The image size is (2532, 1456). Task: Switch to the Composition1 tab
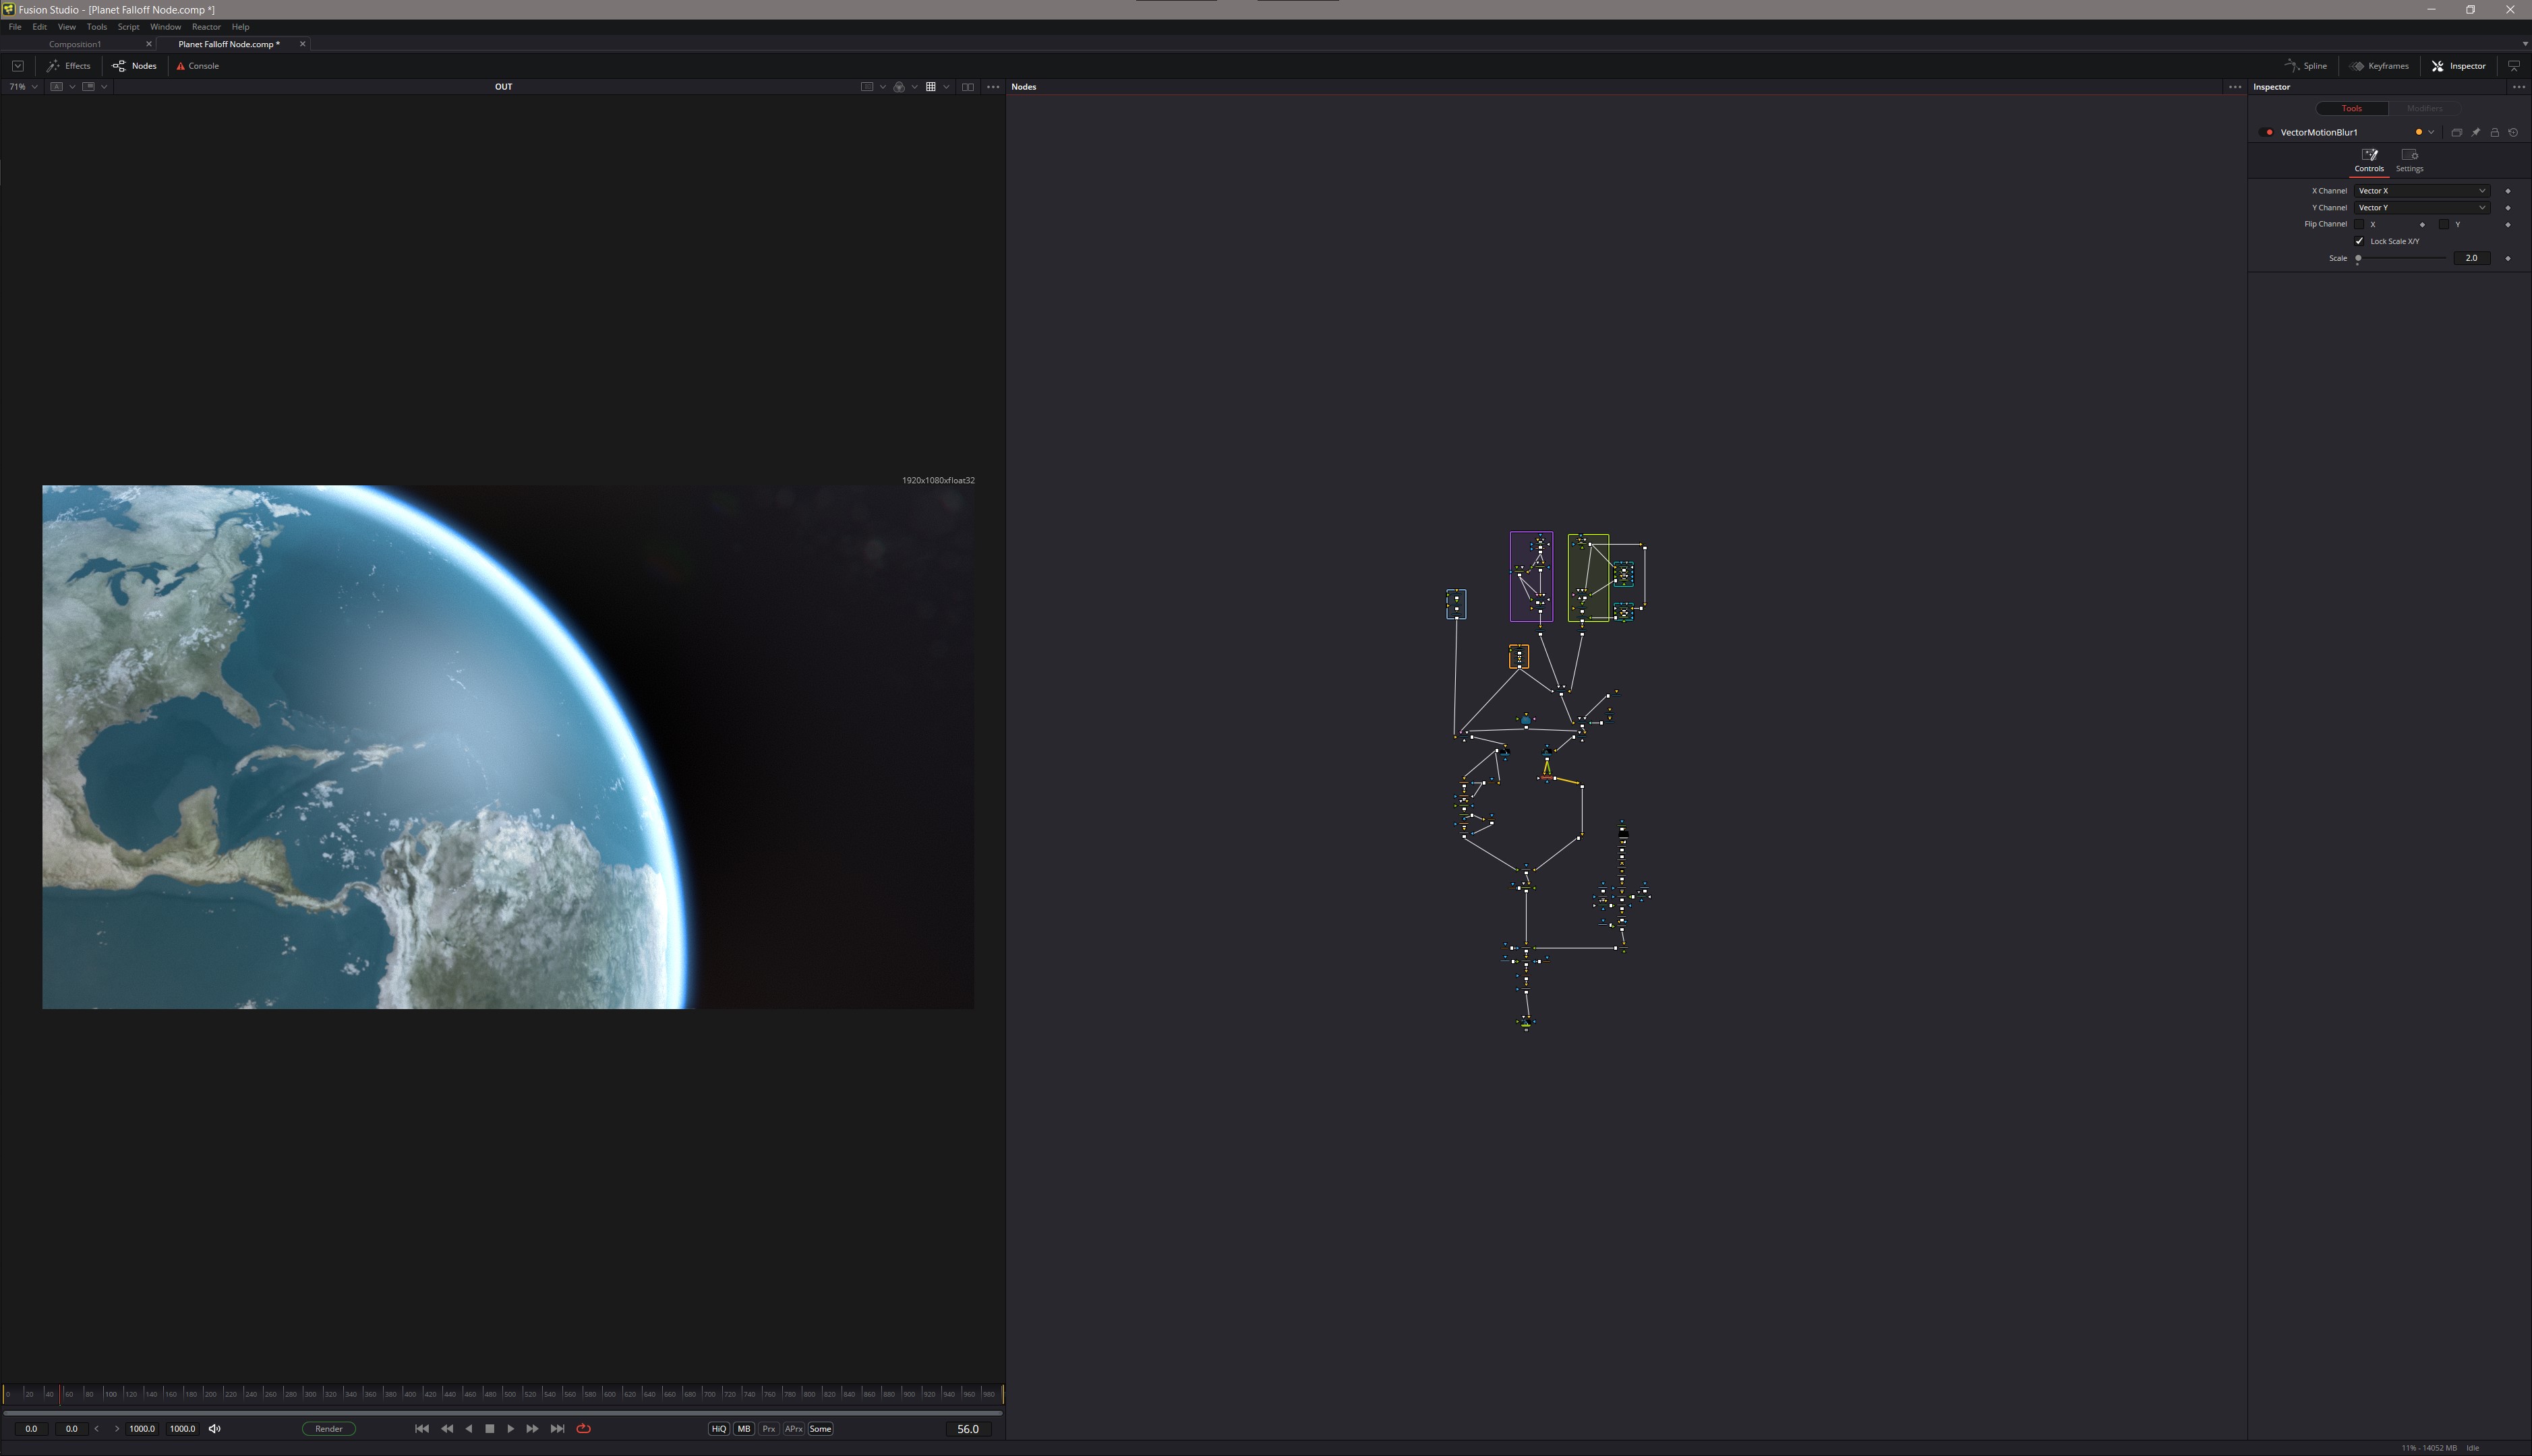(x=75, y=44)
